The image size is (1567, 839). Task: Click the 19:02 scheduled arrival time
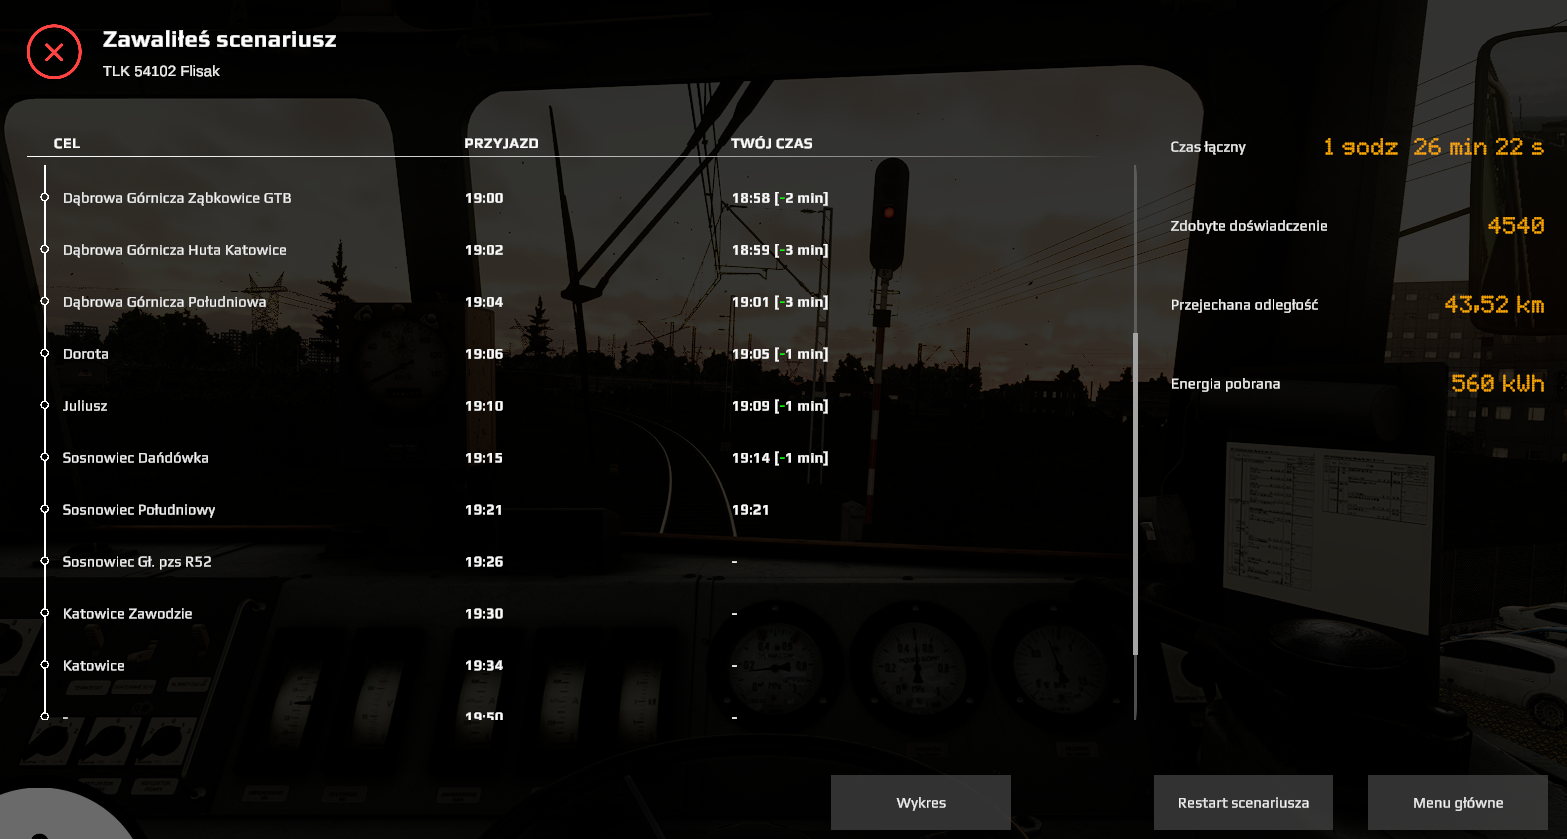click(484, 250)
